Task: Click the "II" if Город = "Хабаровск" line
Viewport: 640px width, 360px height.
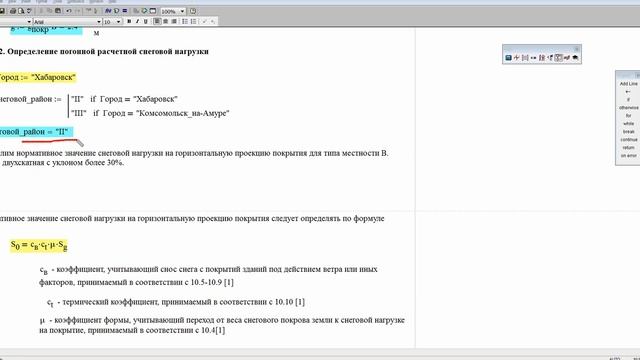Action: [124, 99]
